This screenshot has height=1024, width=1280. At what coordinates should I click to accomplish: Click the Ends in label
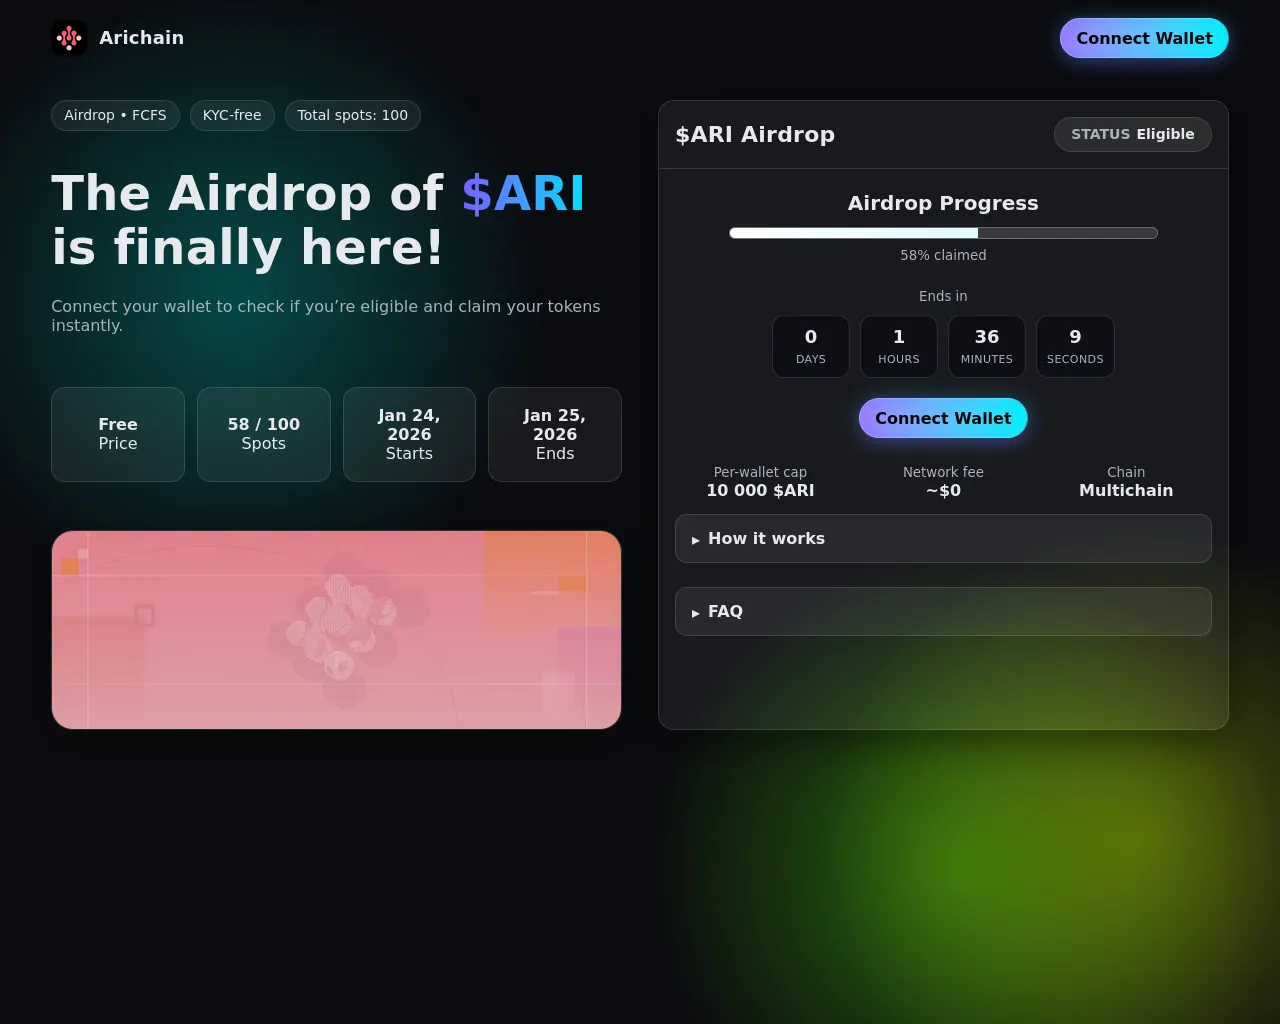(x=943, y=296)
